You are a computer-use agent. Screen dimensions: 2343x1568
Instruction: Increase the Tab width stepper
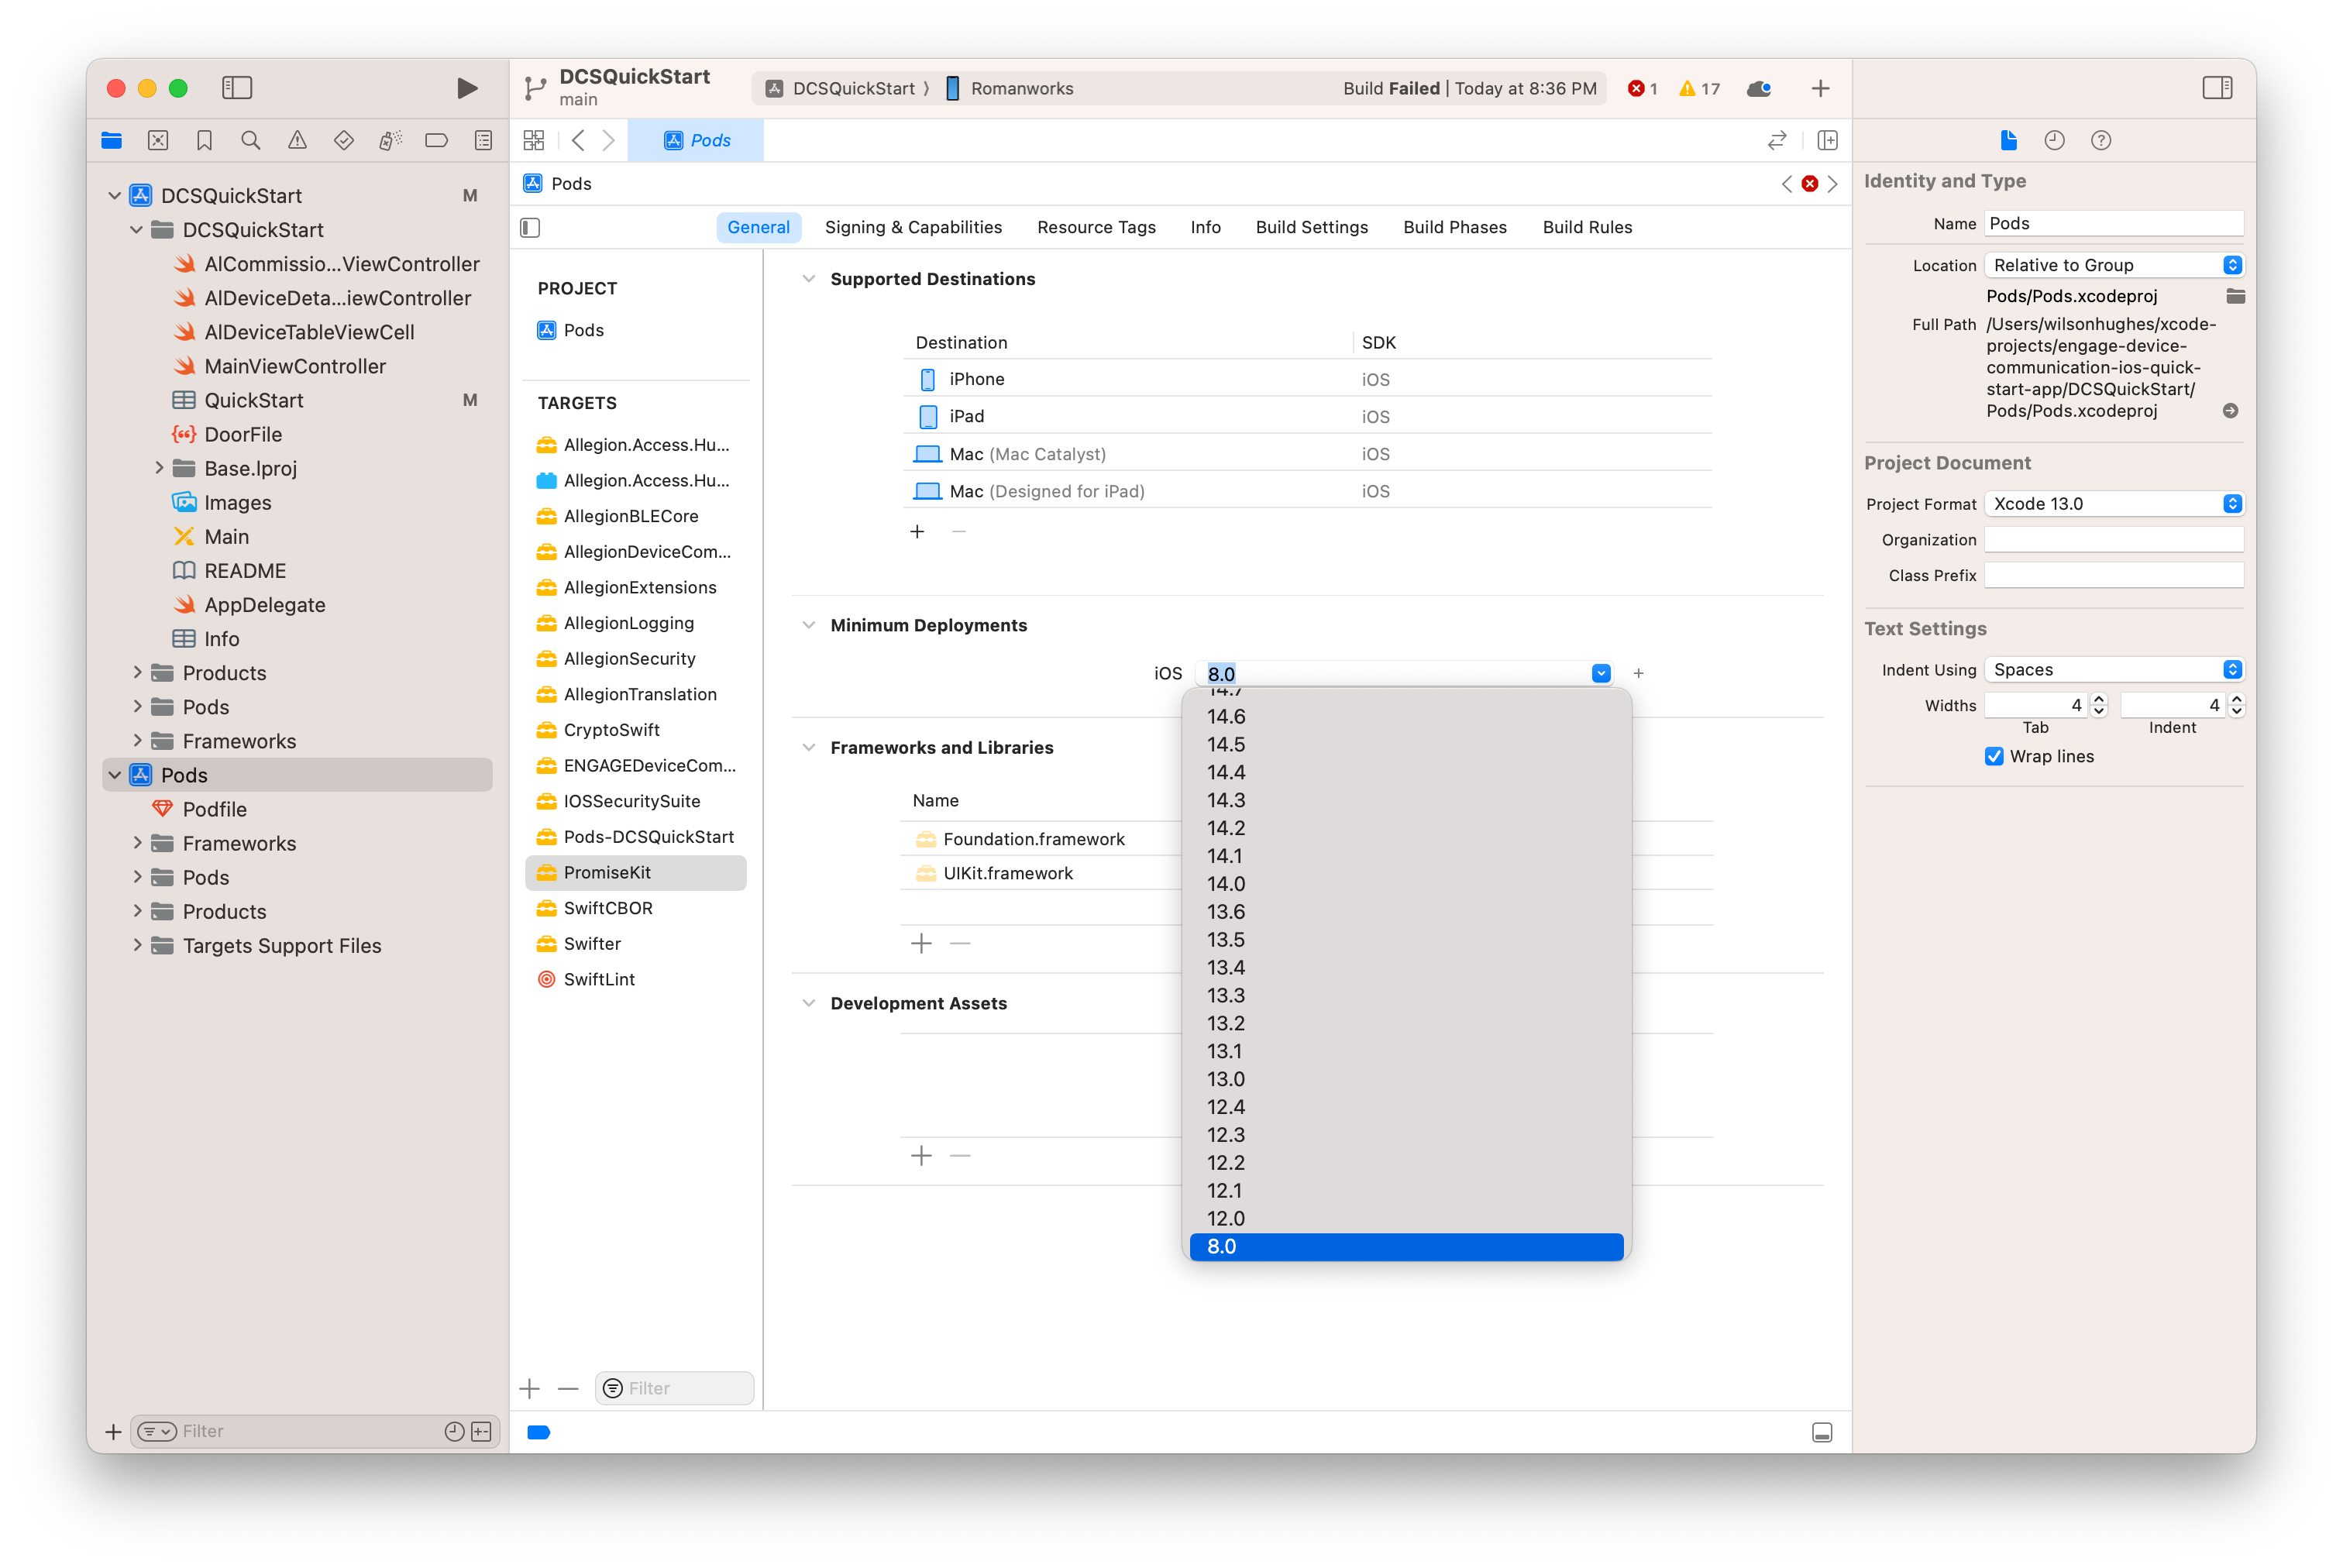(x=2099, y=699)
